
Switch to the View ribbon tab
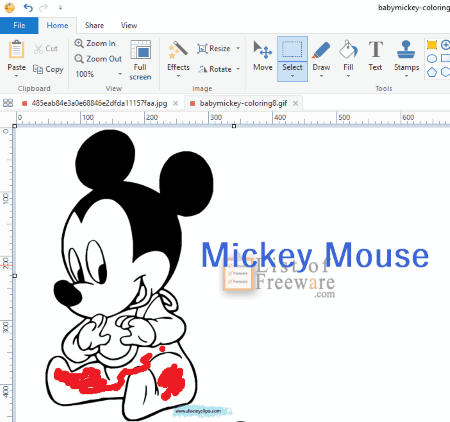(129, 25)
